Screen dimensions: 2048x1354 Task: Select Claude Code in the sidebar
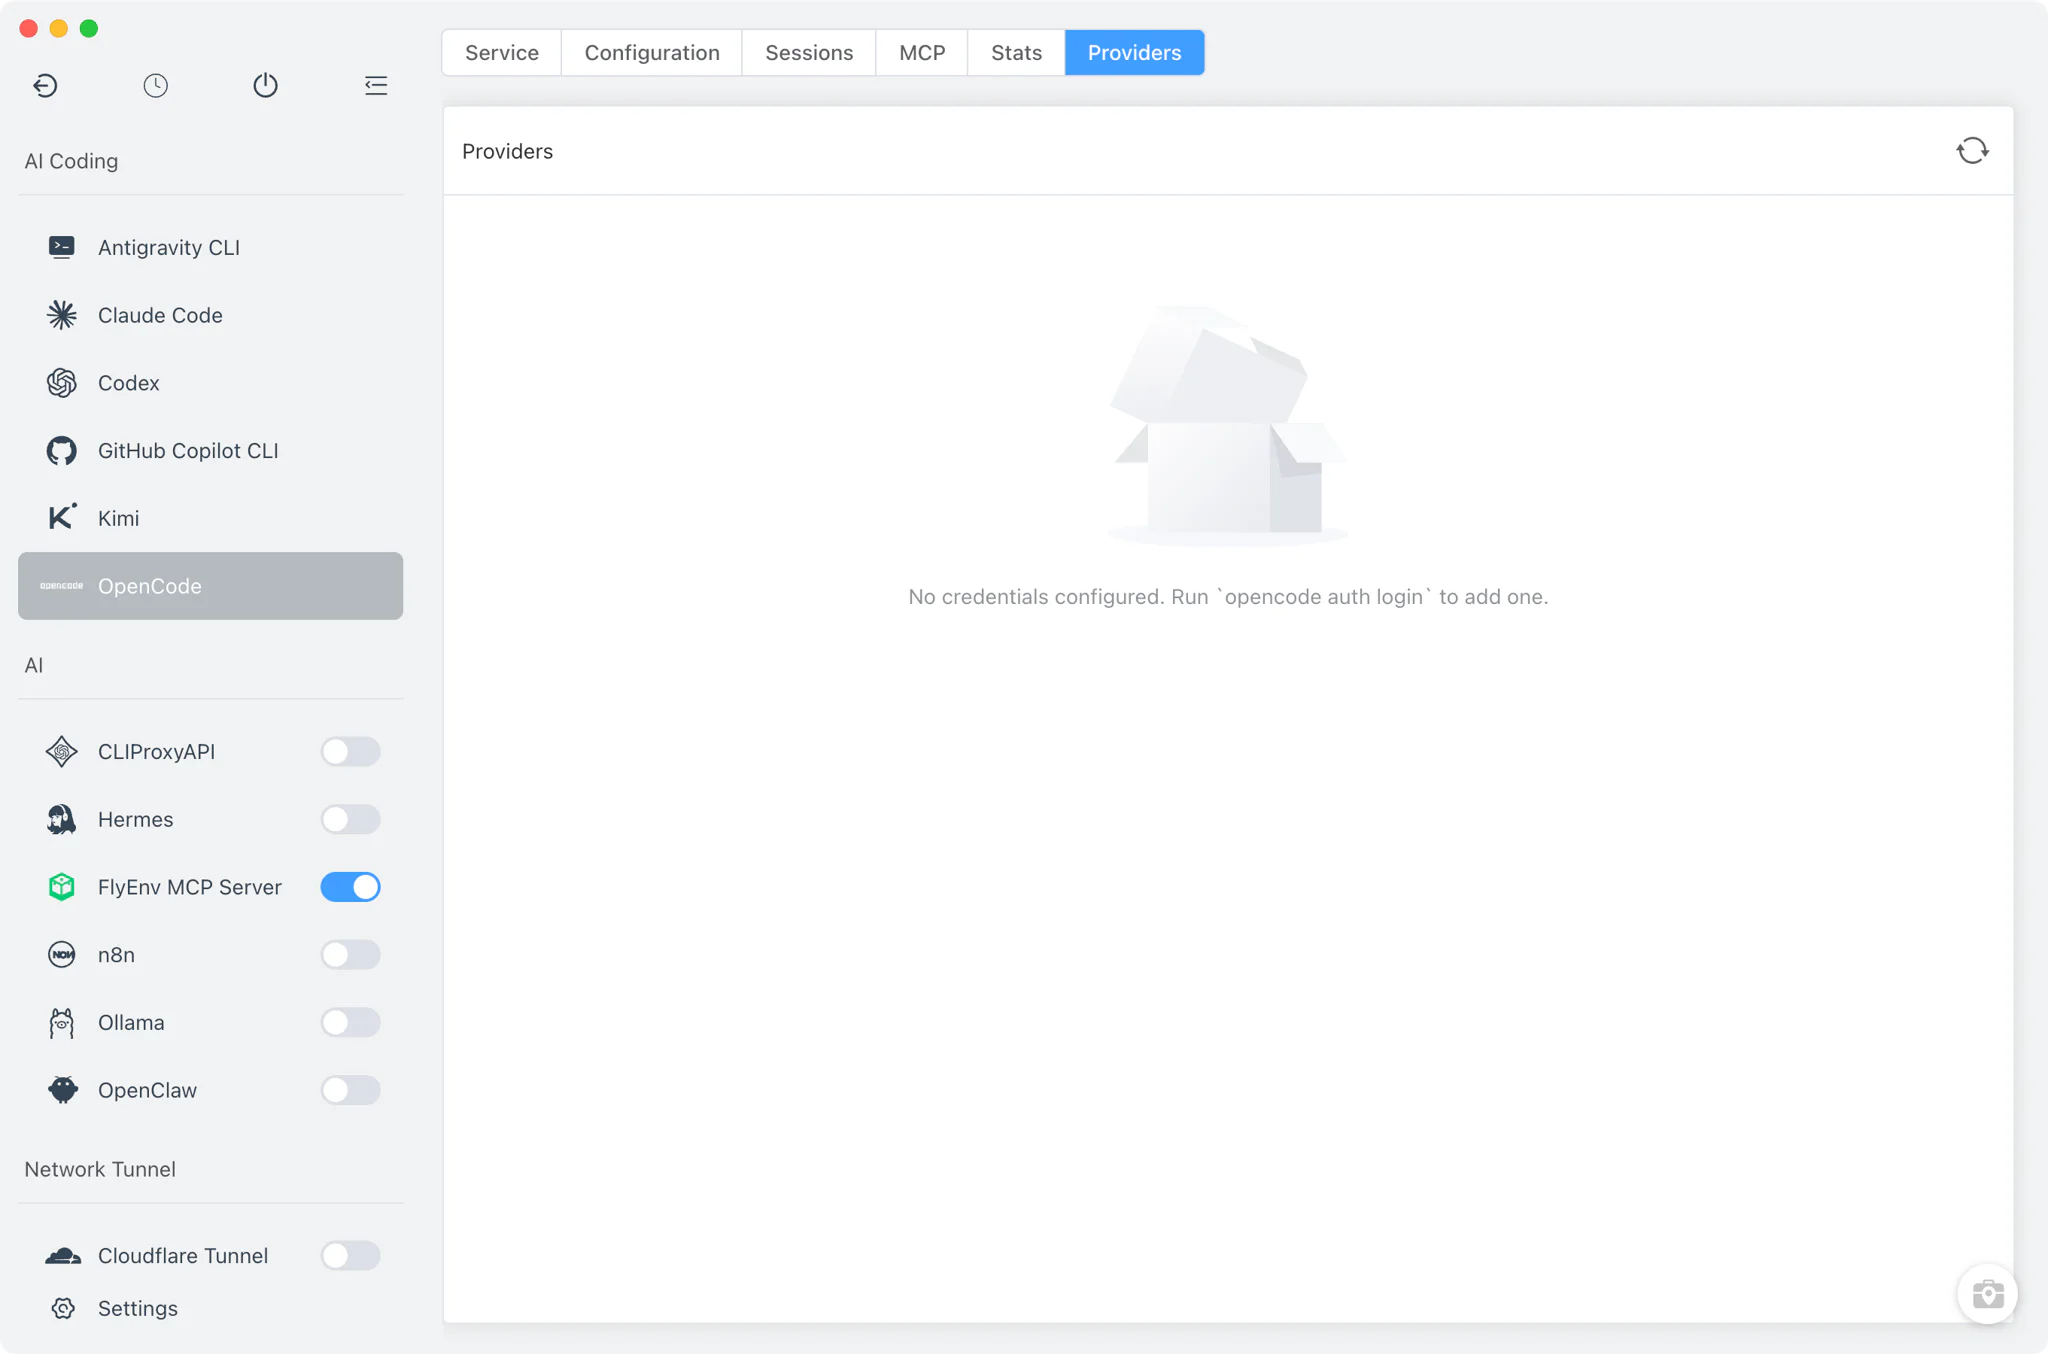tap(210, 315)
